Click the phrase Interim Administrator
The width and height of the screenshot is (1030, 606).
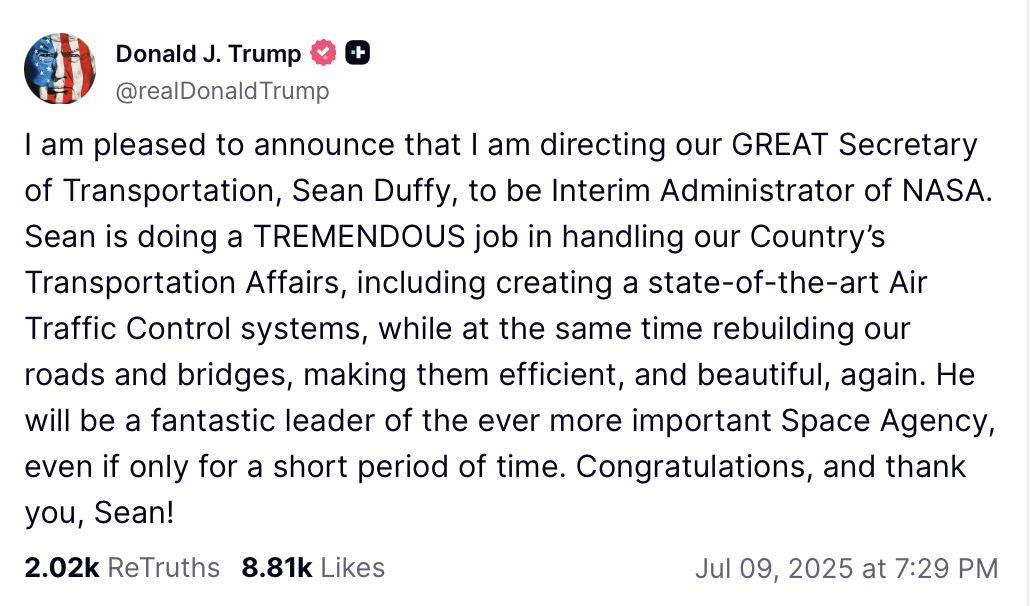pos(702,190)
